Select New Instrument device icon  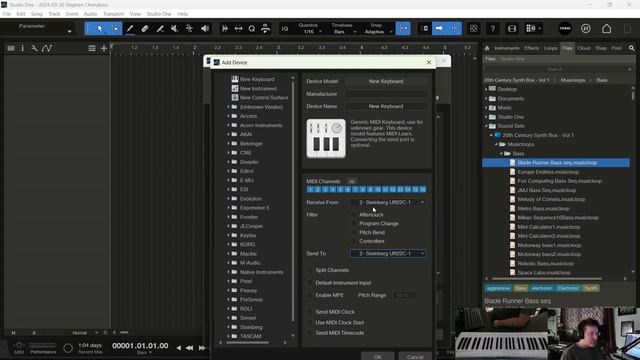coord(235,88)
